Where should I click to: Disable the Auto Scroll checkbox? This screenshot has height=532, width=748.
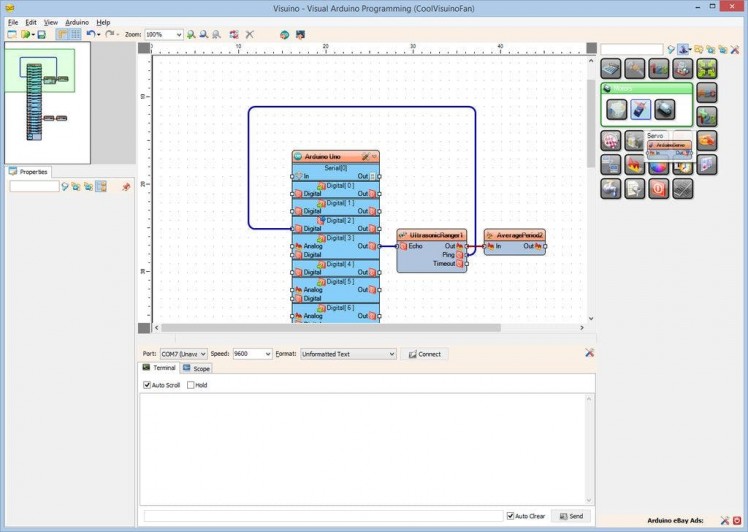tap(147, 385)
